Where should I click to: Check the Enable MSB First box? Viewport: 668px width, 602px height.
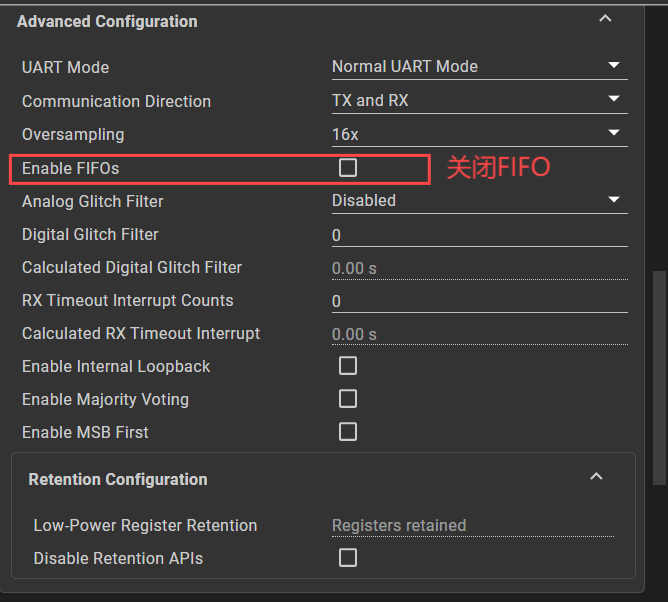(x=348, y=432)
